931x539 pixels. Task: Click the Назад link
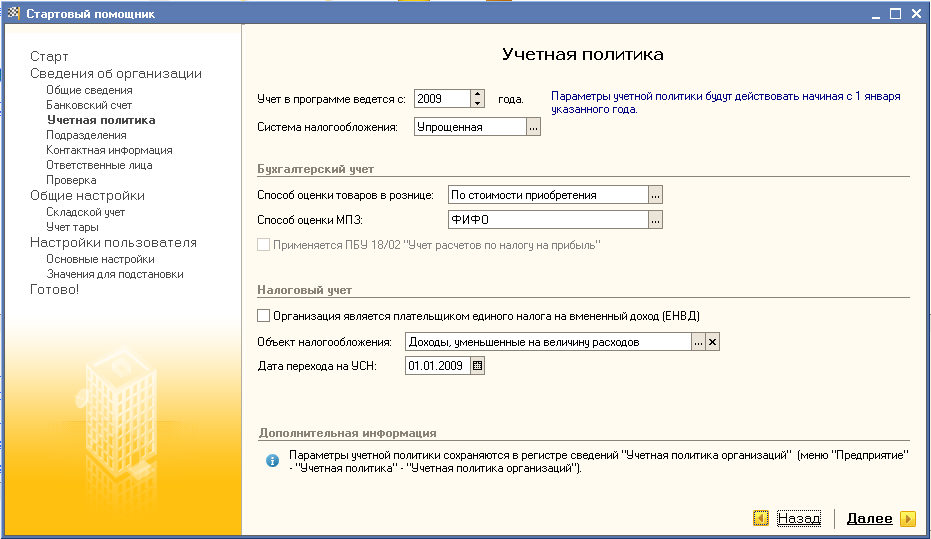point(798,518)
